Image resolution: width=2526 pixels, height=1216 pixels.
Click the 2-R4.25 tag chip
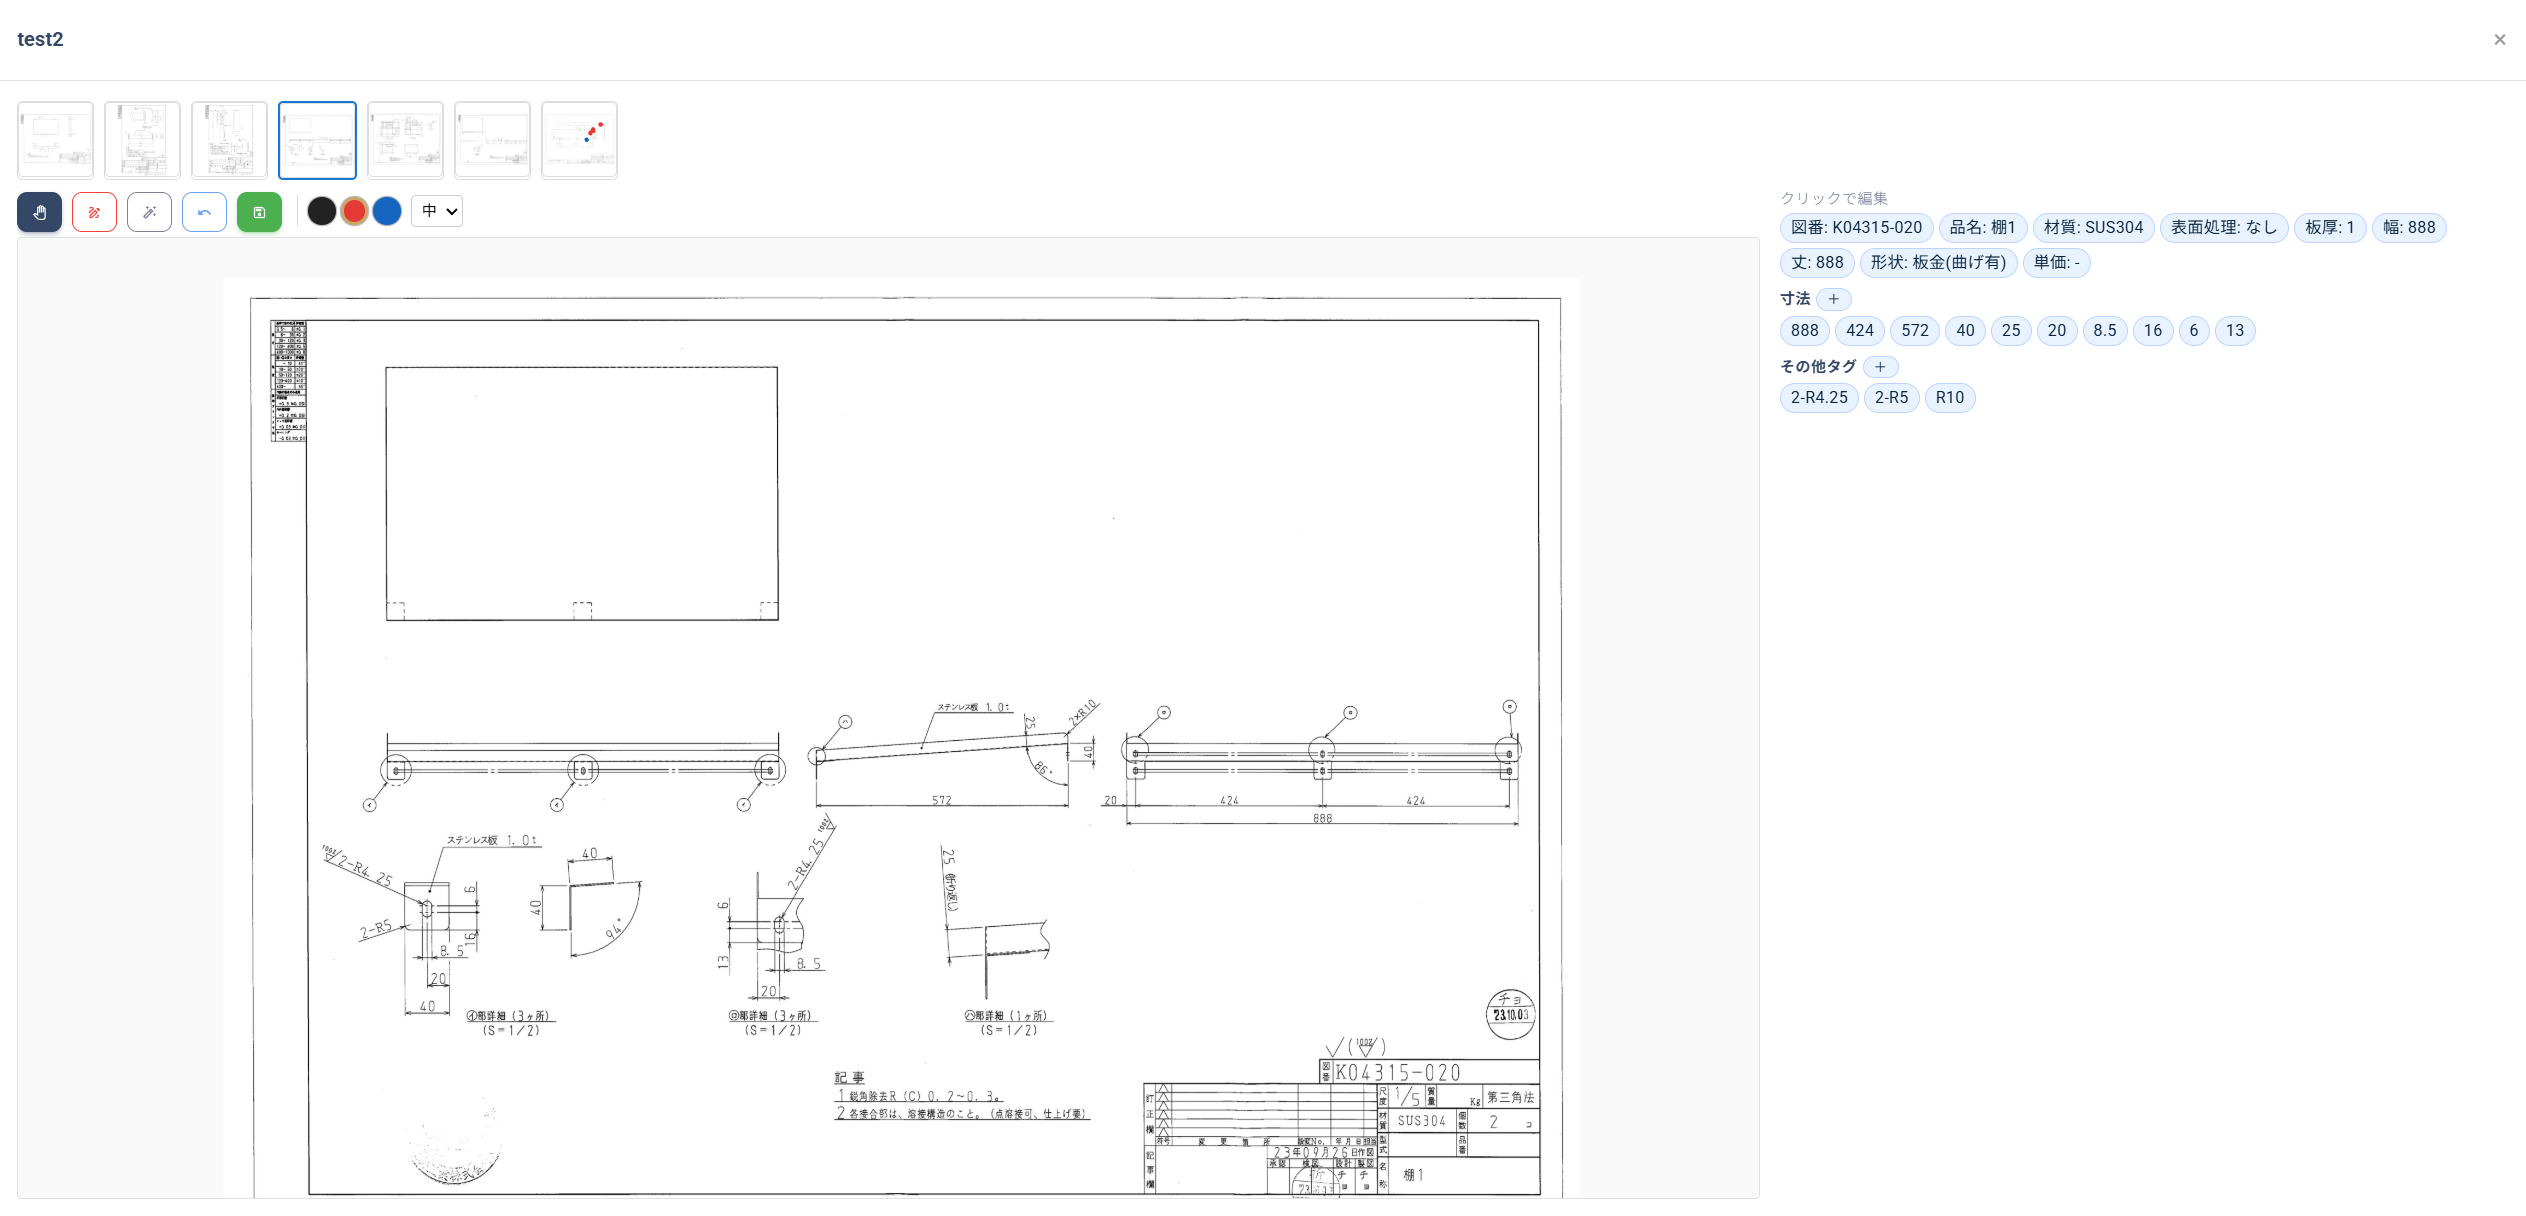click(1819, 398)
